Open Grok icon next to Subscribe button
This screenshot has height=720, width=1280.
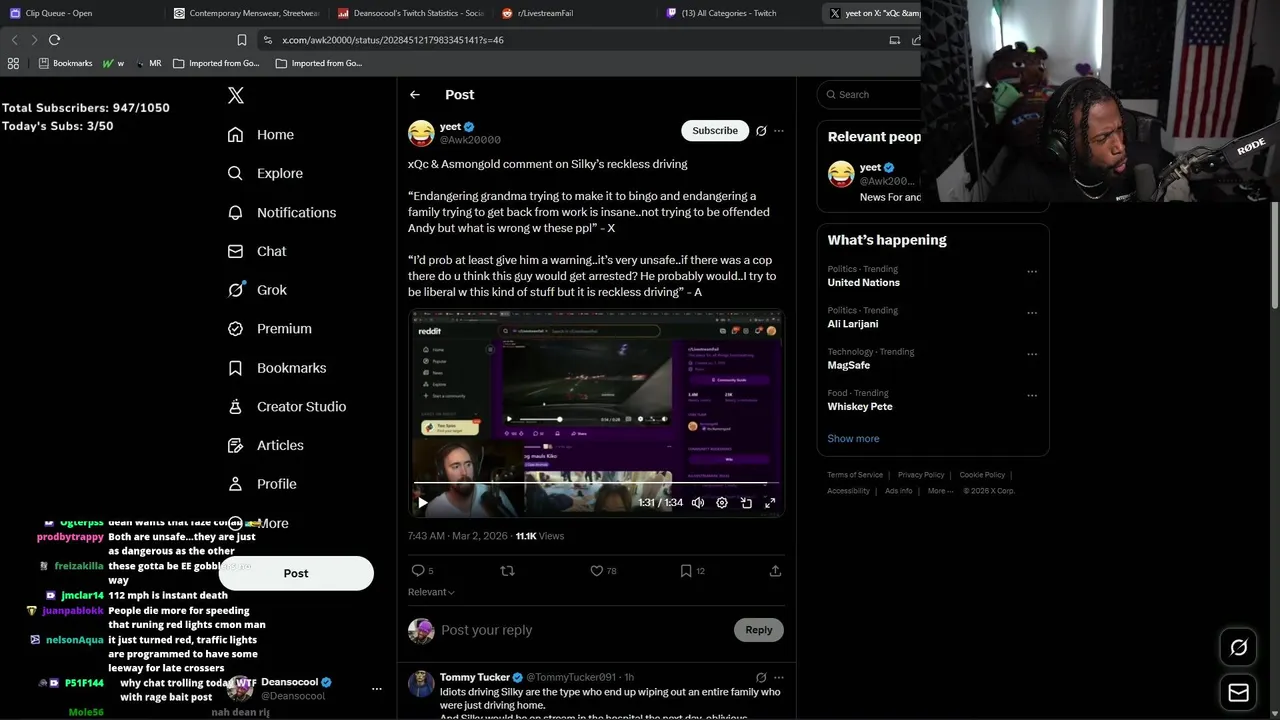point(761,131)
